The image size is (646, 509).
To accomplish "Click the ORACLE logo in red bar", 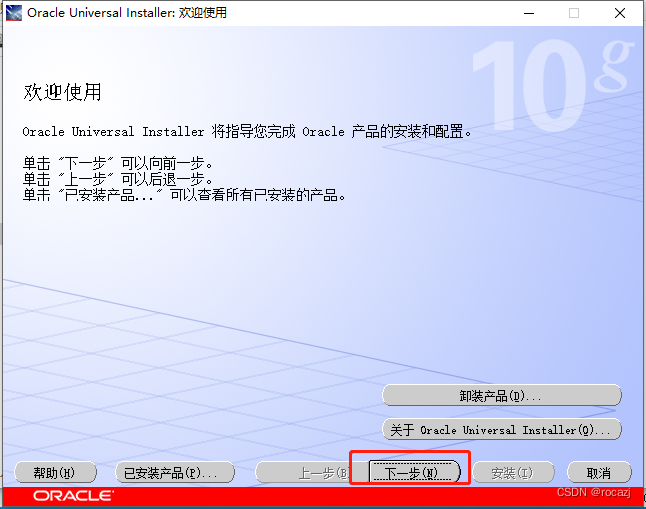I will 73,495.
